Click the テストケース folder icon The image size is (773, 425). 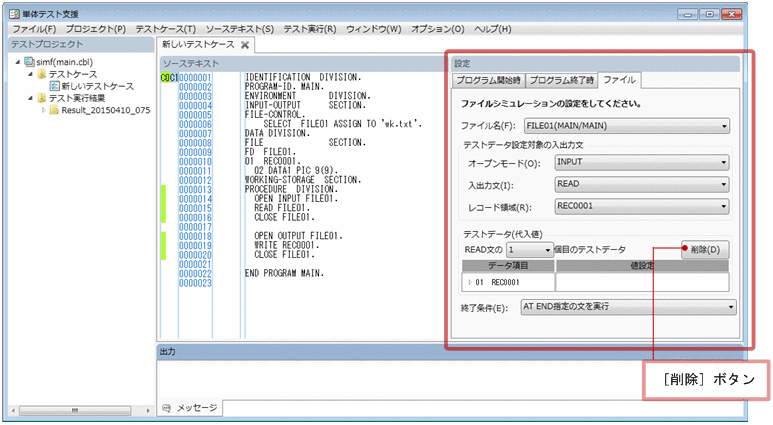click(x=42, y=74)
